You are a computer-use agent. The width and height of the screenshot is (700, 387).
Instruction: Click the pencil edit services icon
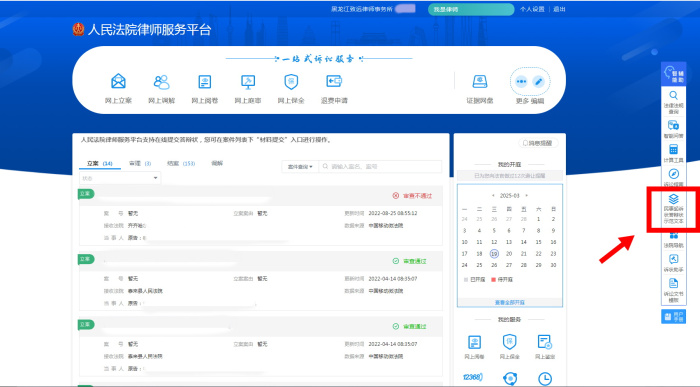click(539, 82)
